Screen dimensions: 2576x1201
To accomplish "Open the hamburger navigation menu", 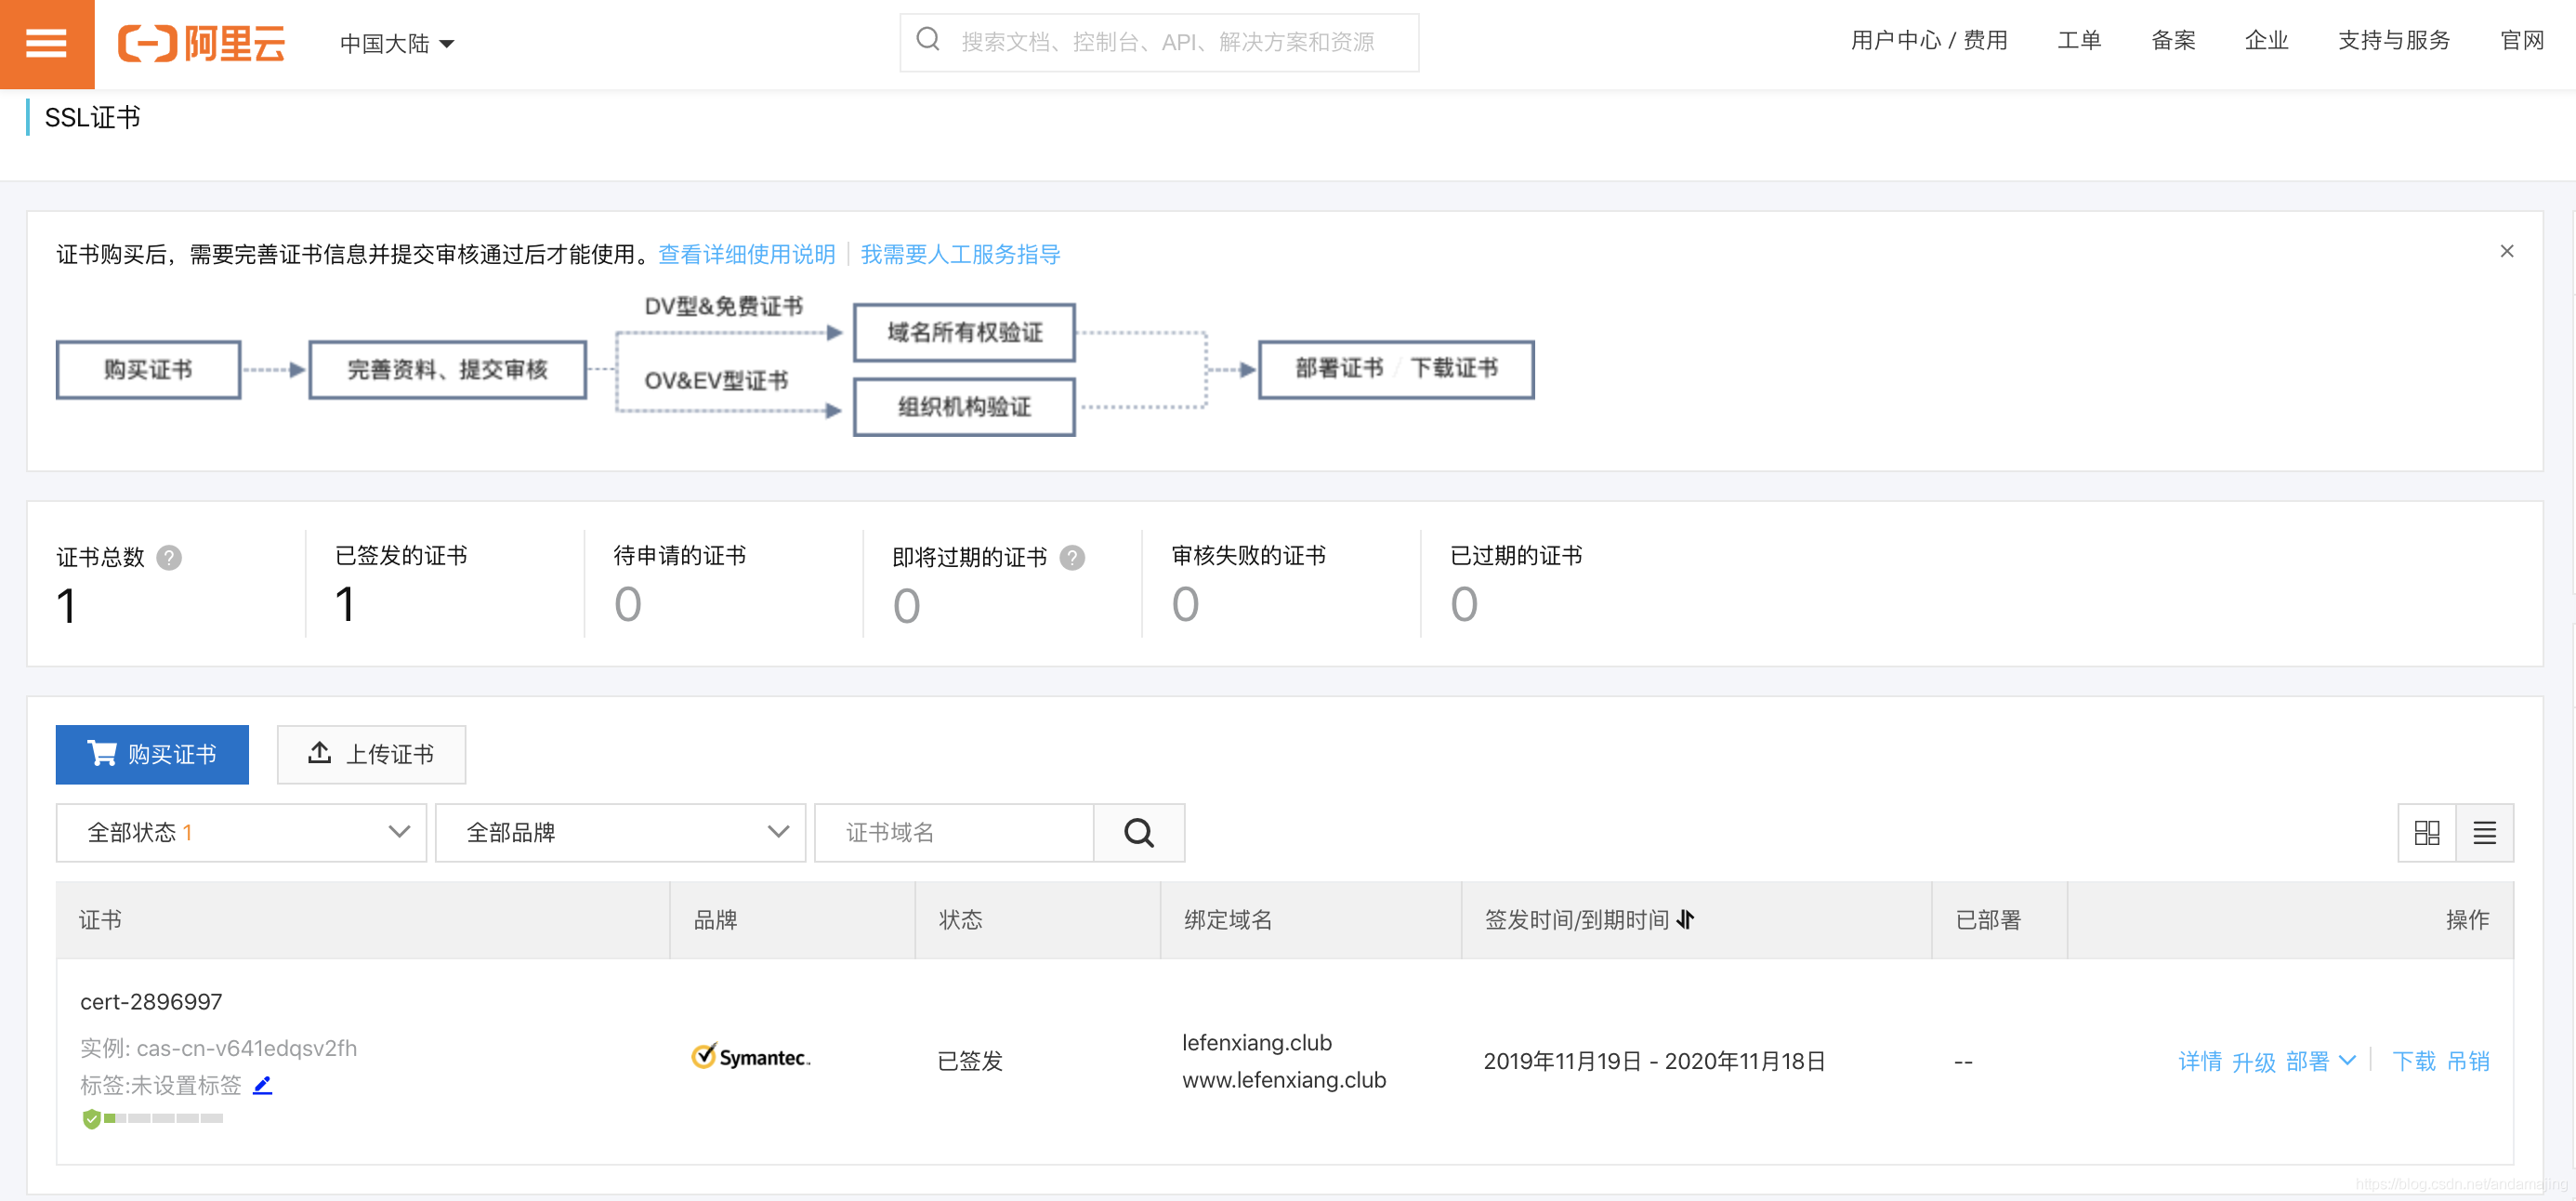I will tap(46, 44).
